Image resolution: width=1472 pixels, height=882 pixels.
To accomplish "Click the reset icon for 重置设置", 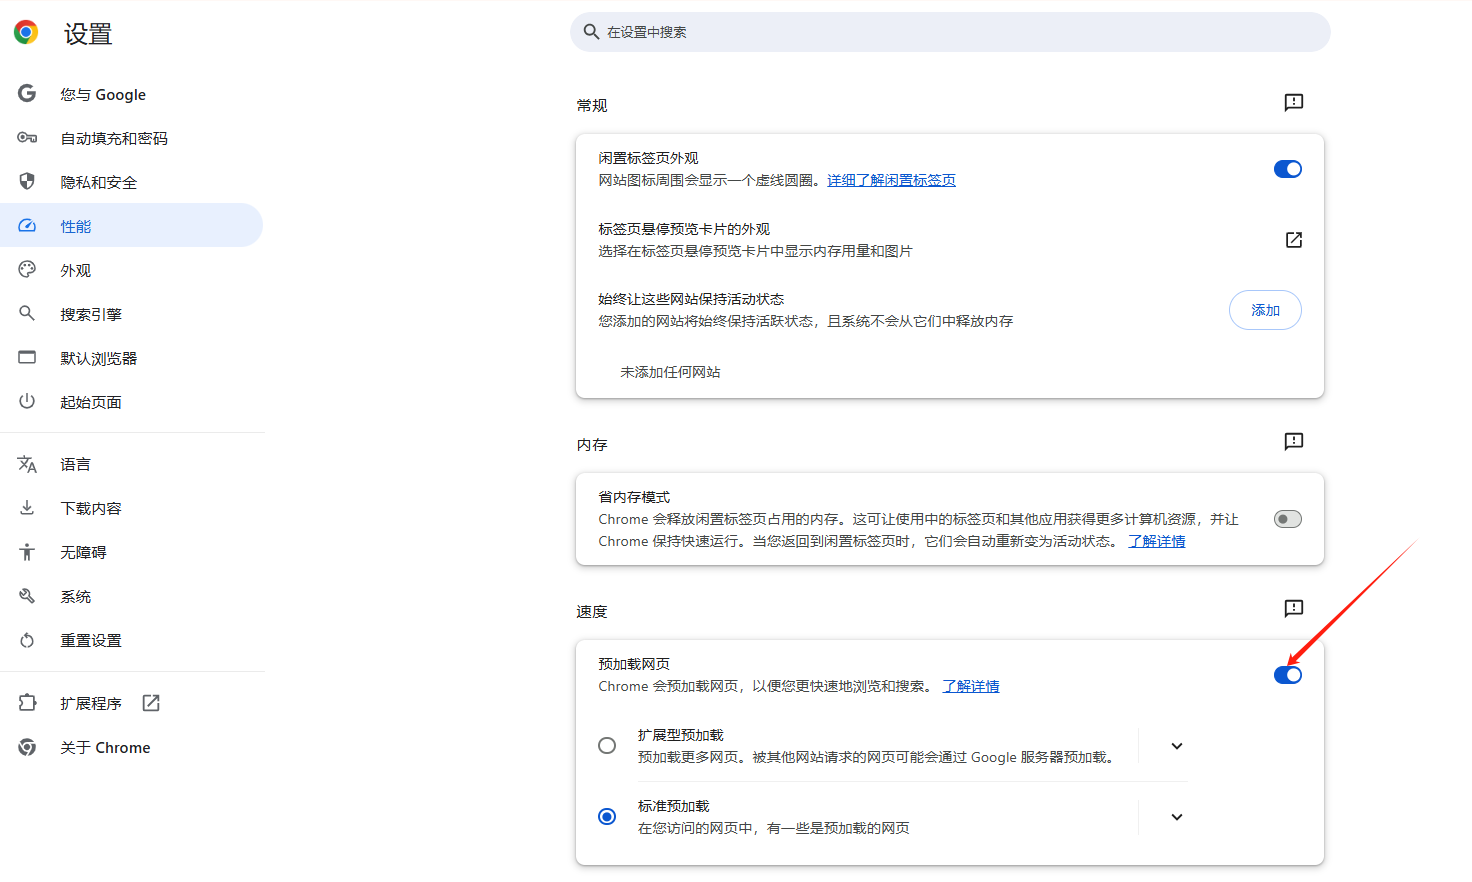I will 27,640.
